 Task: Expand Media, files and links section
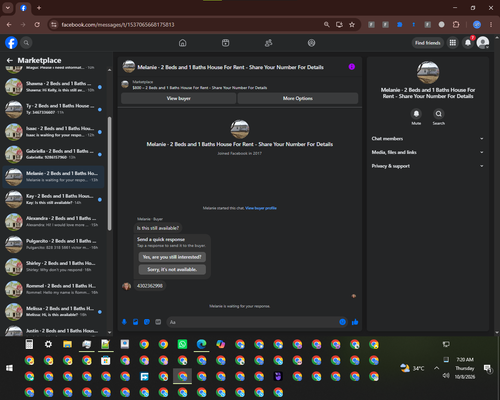428,152
